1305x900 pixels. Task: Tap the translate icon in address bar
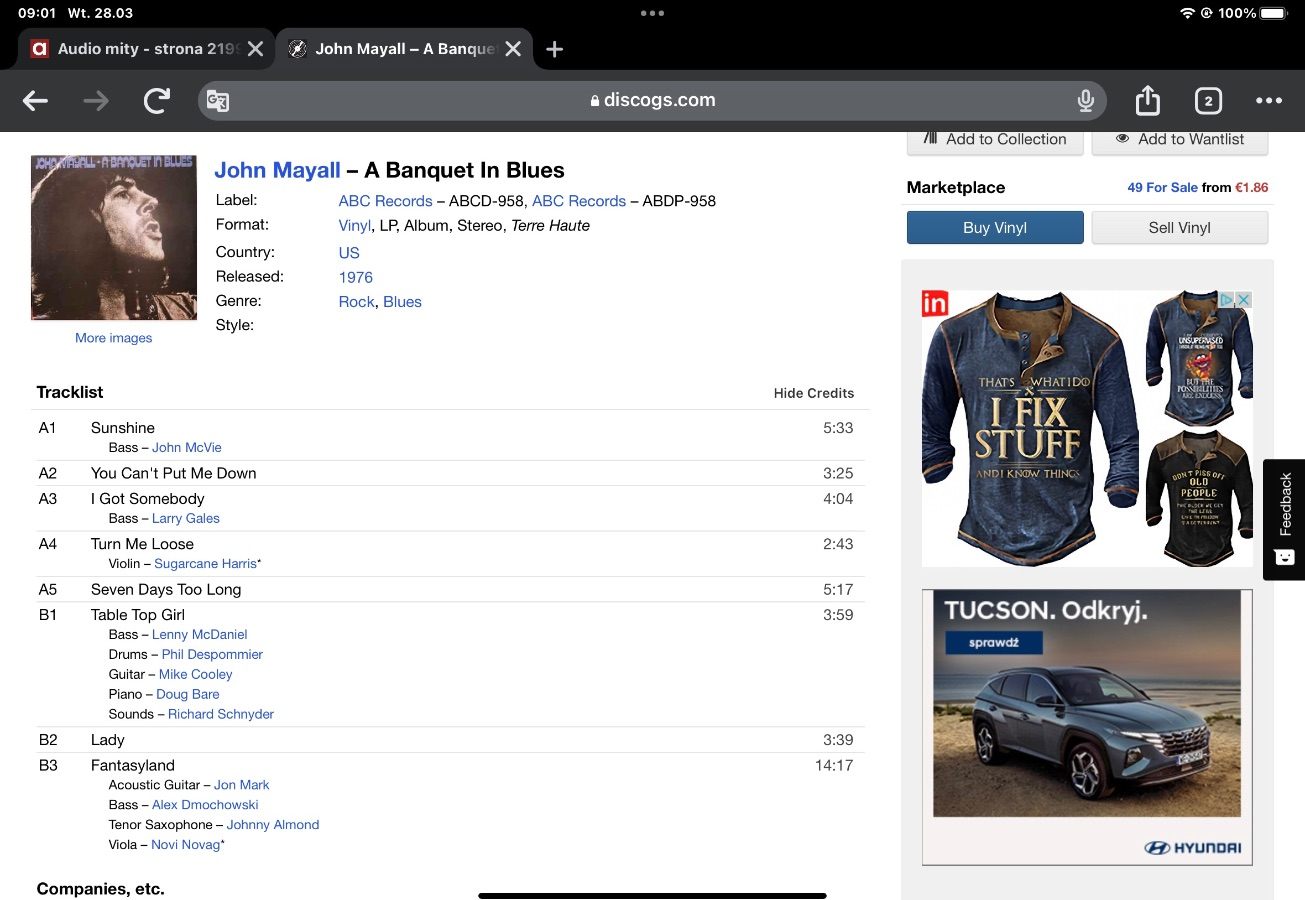coord(218,101)
